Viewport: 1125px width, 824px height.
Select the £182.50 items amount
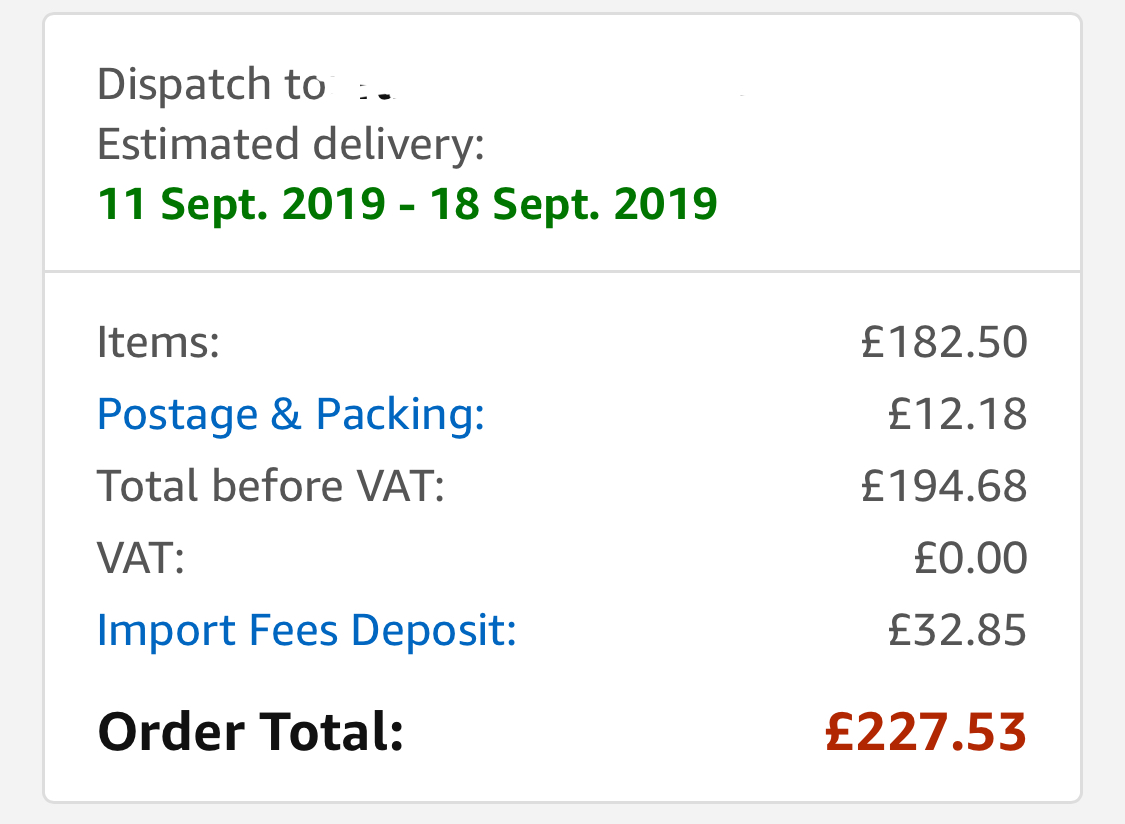[944, 343]
